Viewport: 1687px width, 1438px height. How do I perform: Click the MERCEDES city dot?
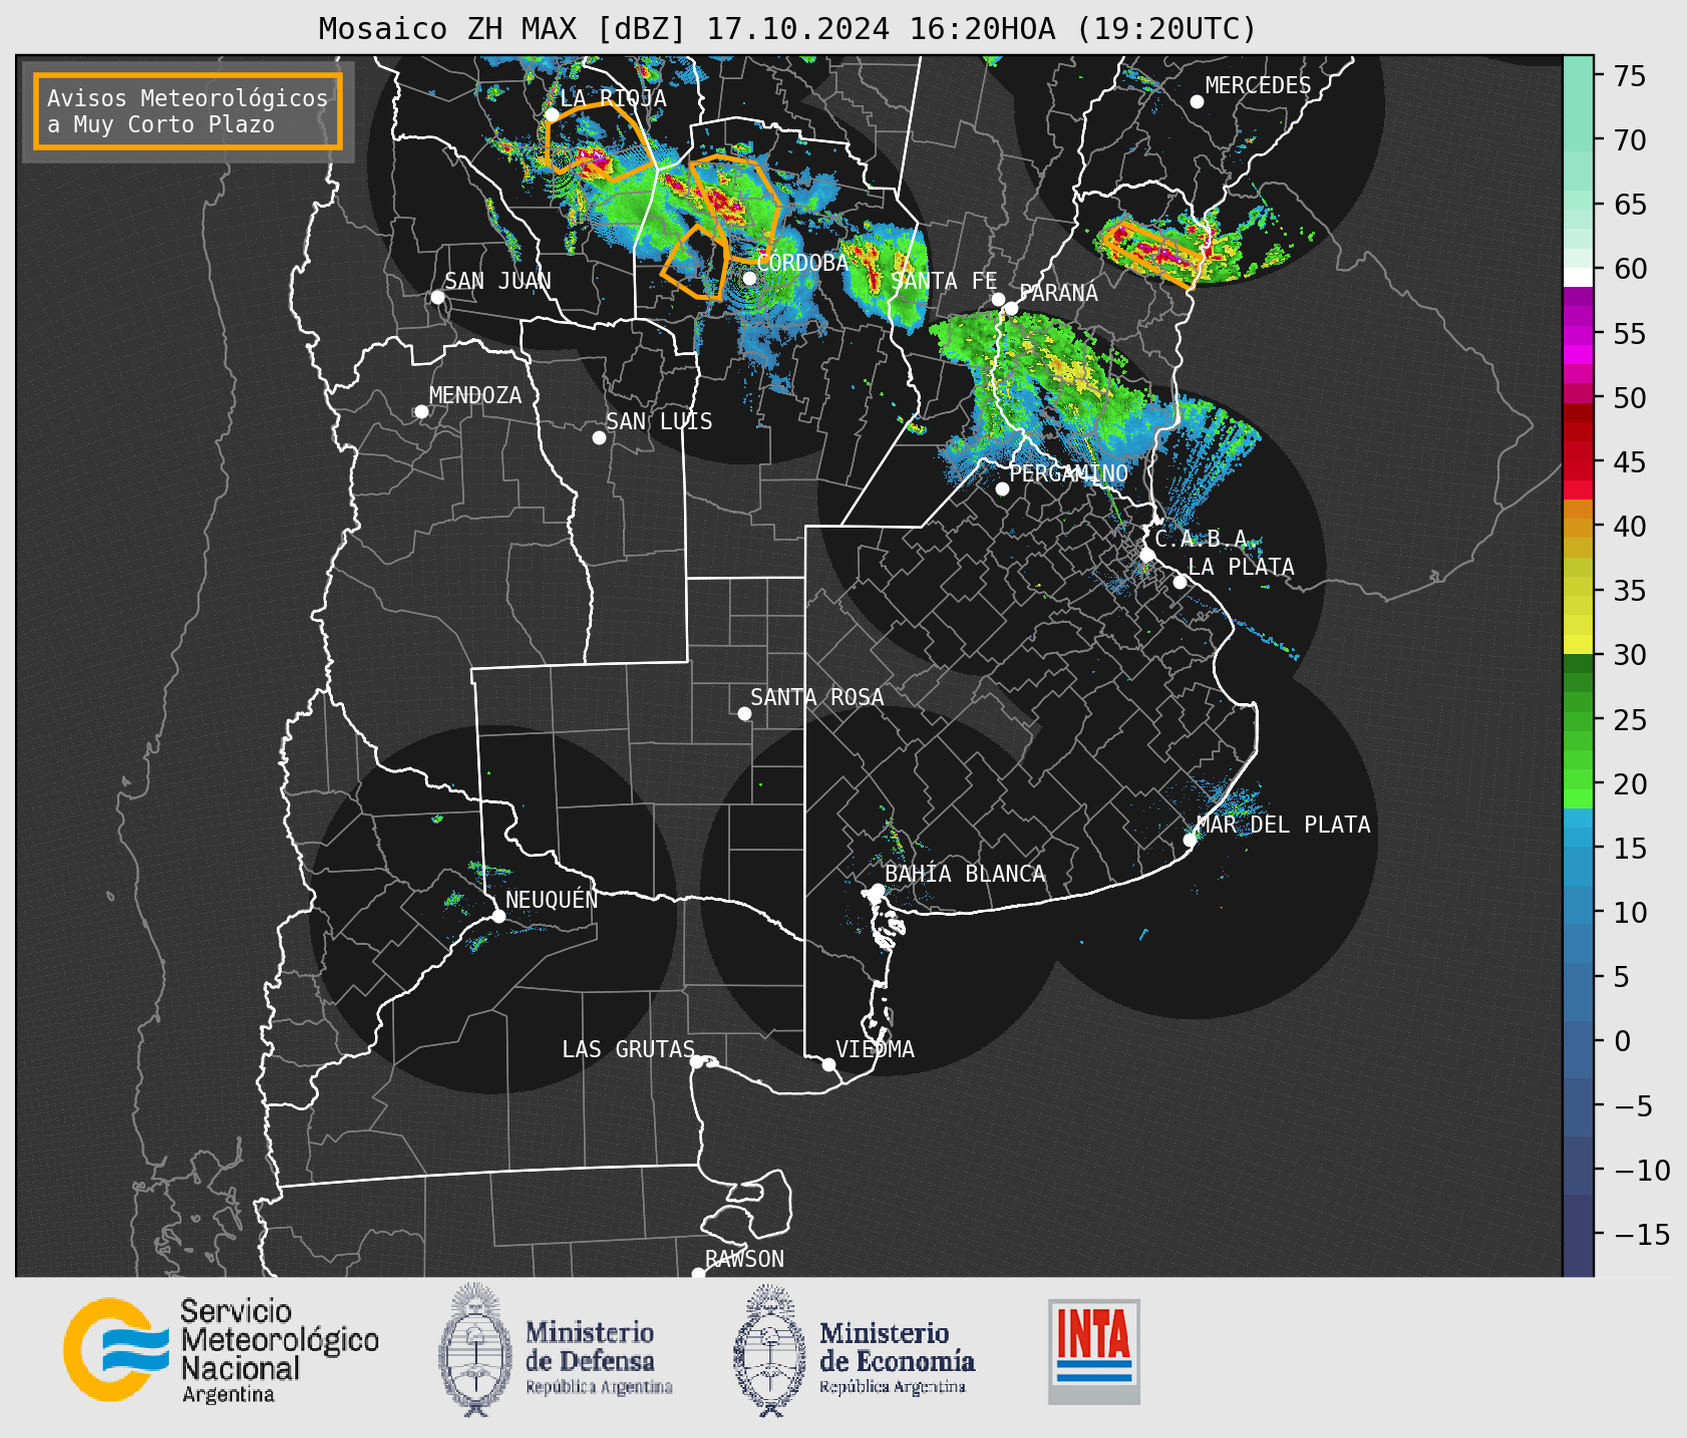(1197, 102)
